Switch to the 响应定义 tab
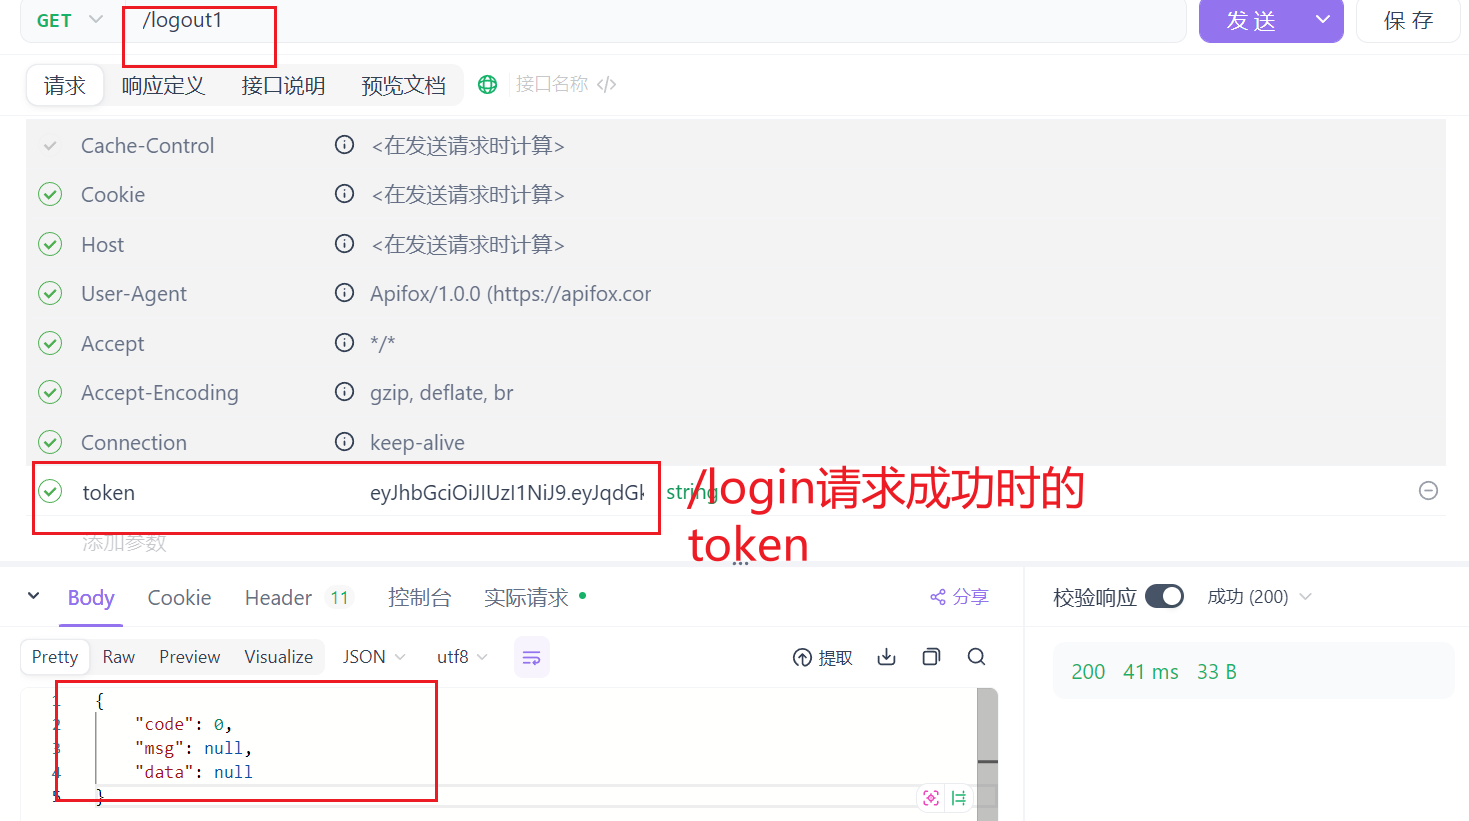1469x821 pixels. point(163,85)
